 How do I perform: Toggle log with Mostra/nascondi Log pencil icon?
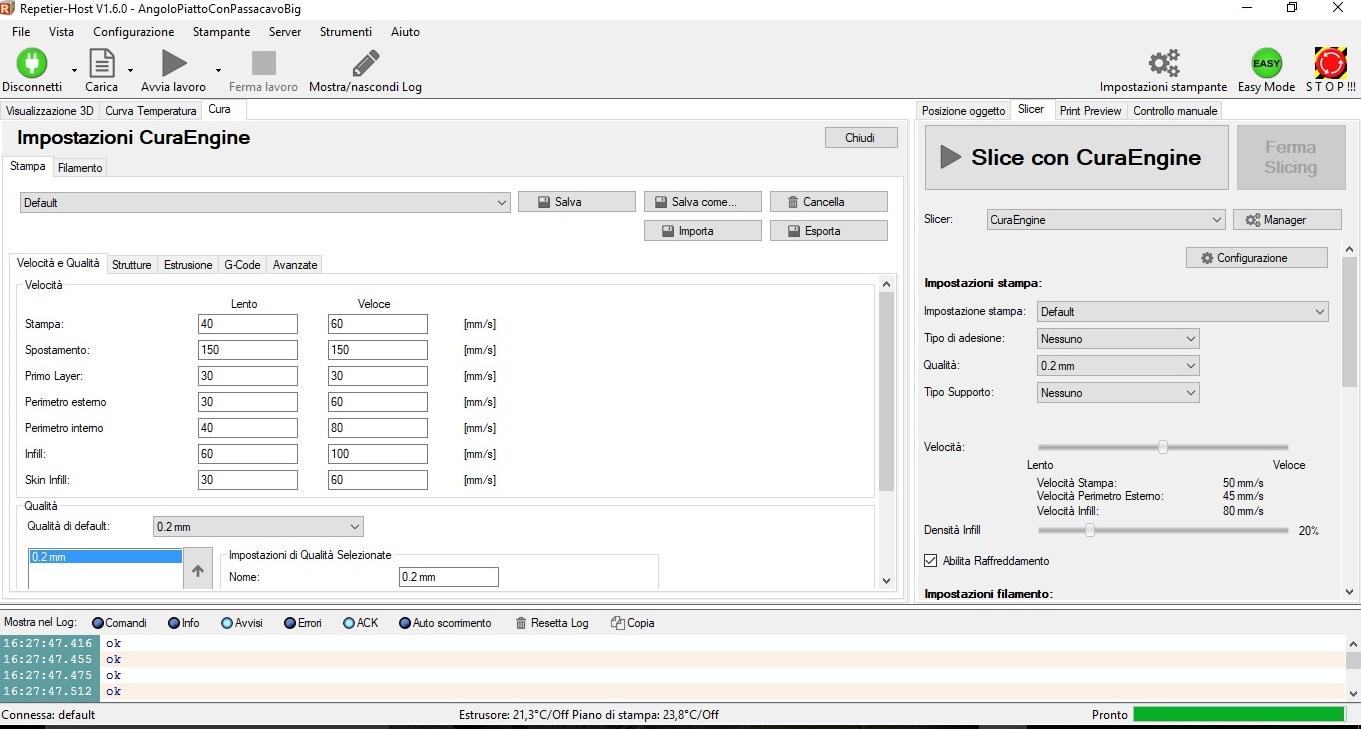tap(365, 63)
